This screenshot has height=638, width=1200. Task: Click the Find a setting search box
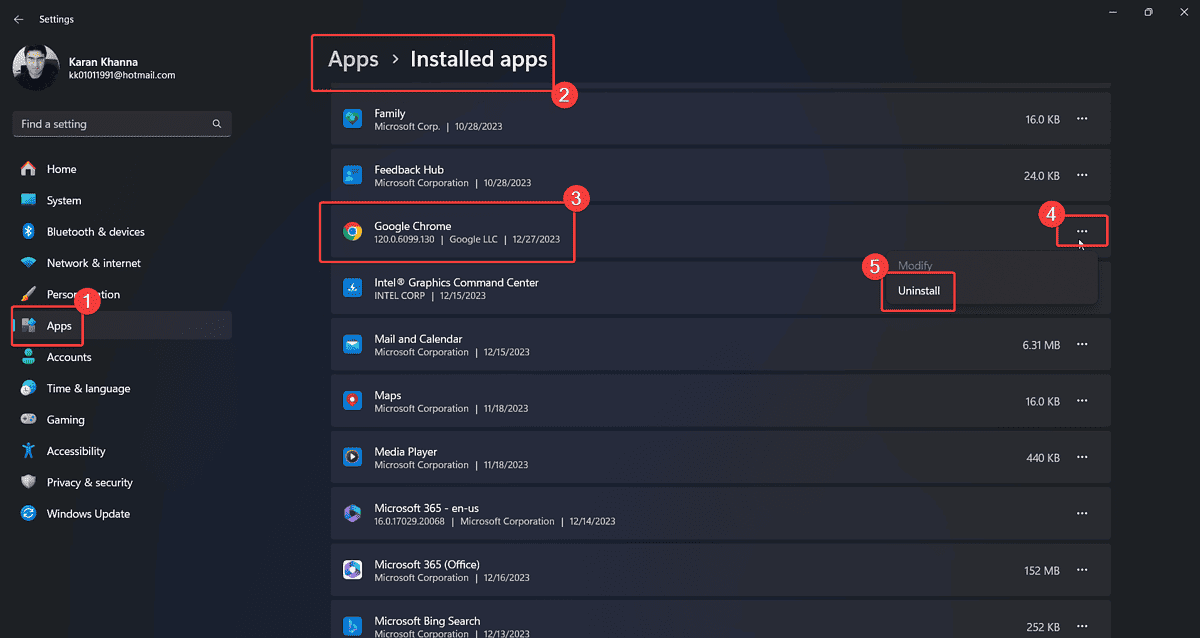pyautogui.click(x=122, y=124)
